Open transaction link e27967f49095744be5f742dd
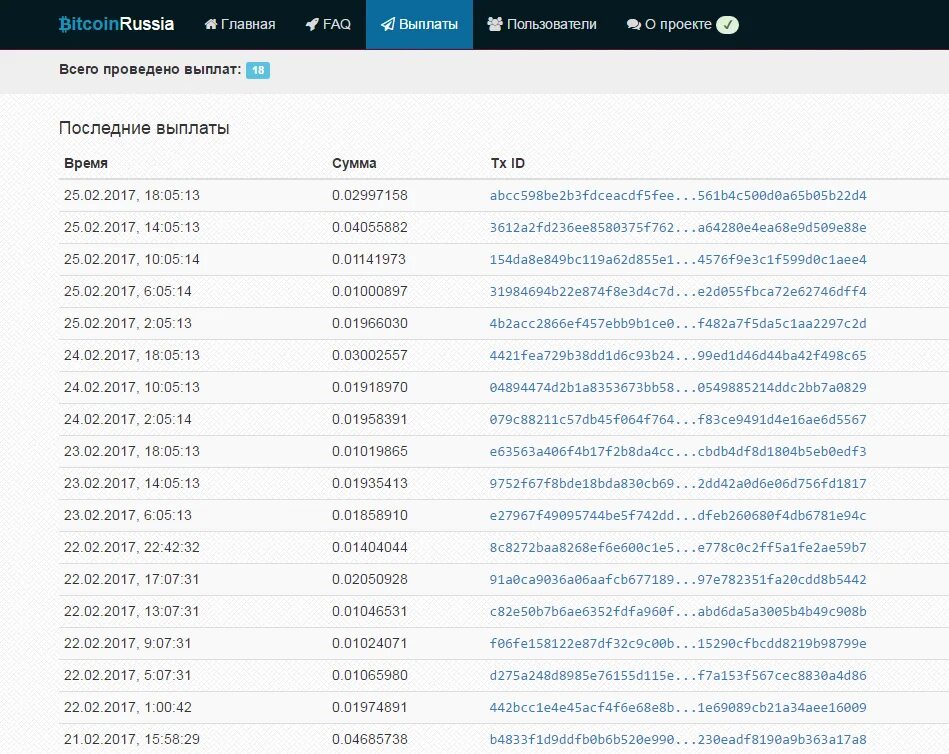Viewport: 949px width, 754px height. pos(678,516)
